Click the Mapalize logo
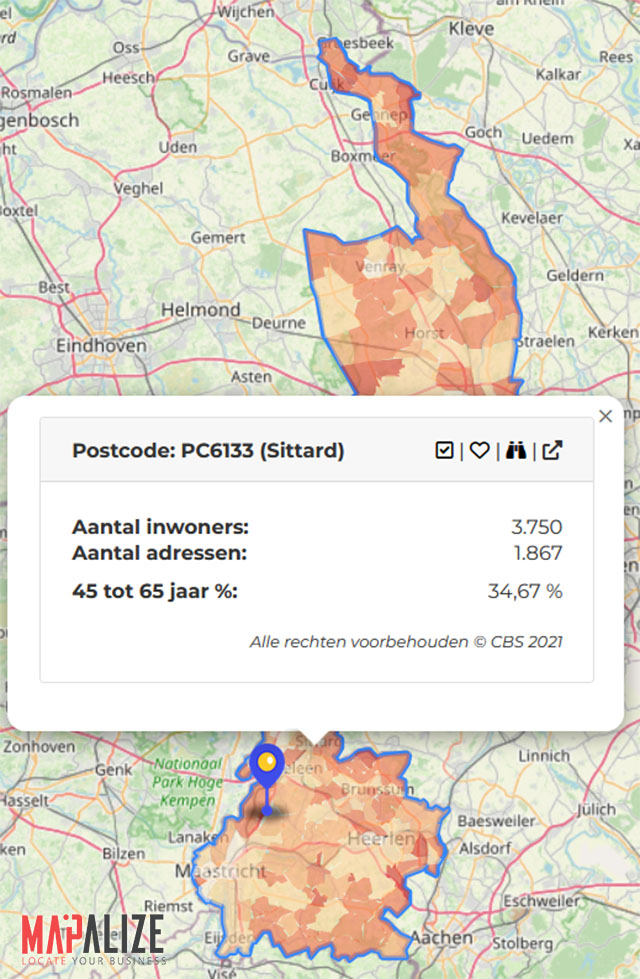This screenshot has height=979, width=640. (x=92, y=938)
